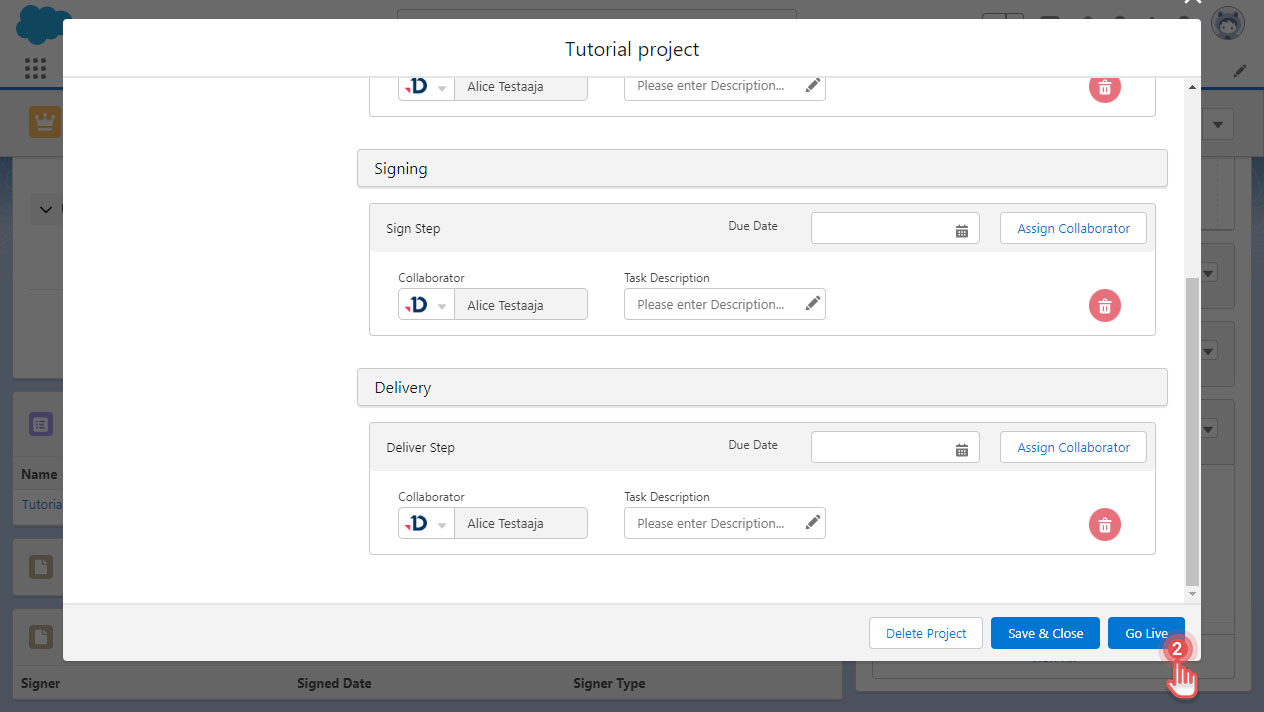The width and height of the screenshot is (1264, 712).
Task: Click Delete Project button
Action: point(926,633)
